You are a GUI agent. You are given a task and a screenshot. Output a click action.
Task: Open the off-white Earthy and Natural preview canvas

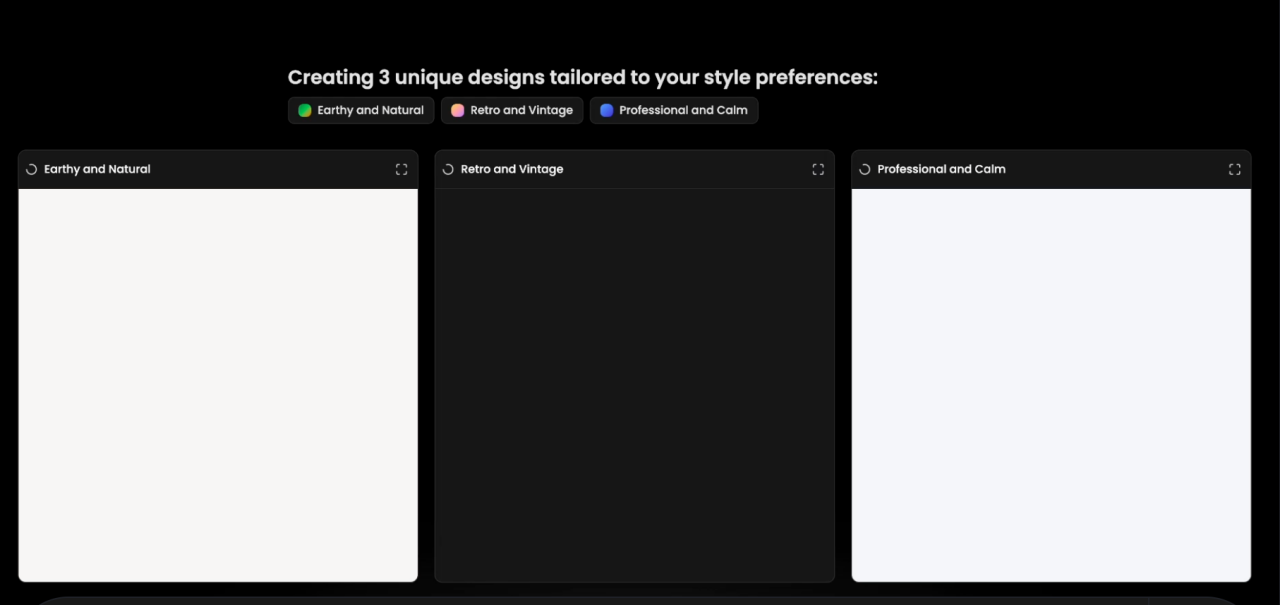(x=218, y=385)
